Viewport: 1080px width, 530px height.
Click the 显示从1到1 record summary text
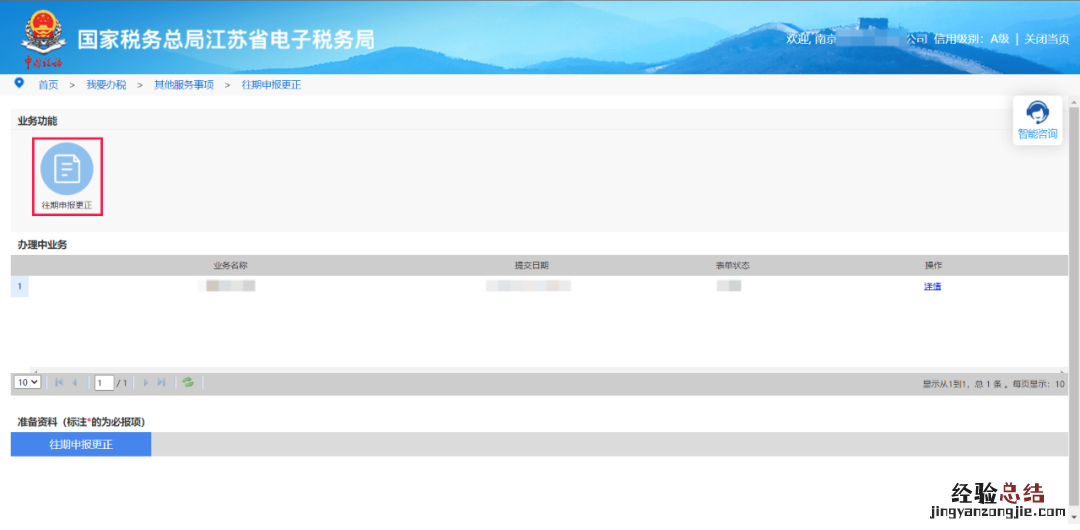[994, 384]
